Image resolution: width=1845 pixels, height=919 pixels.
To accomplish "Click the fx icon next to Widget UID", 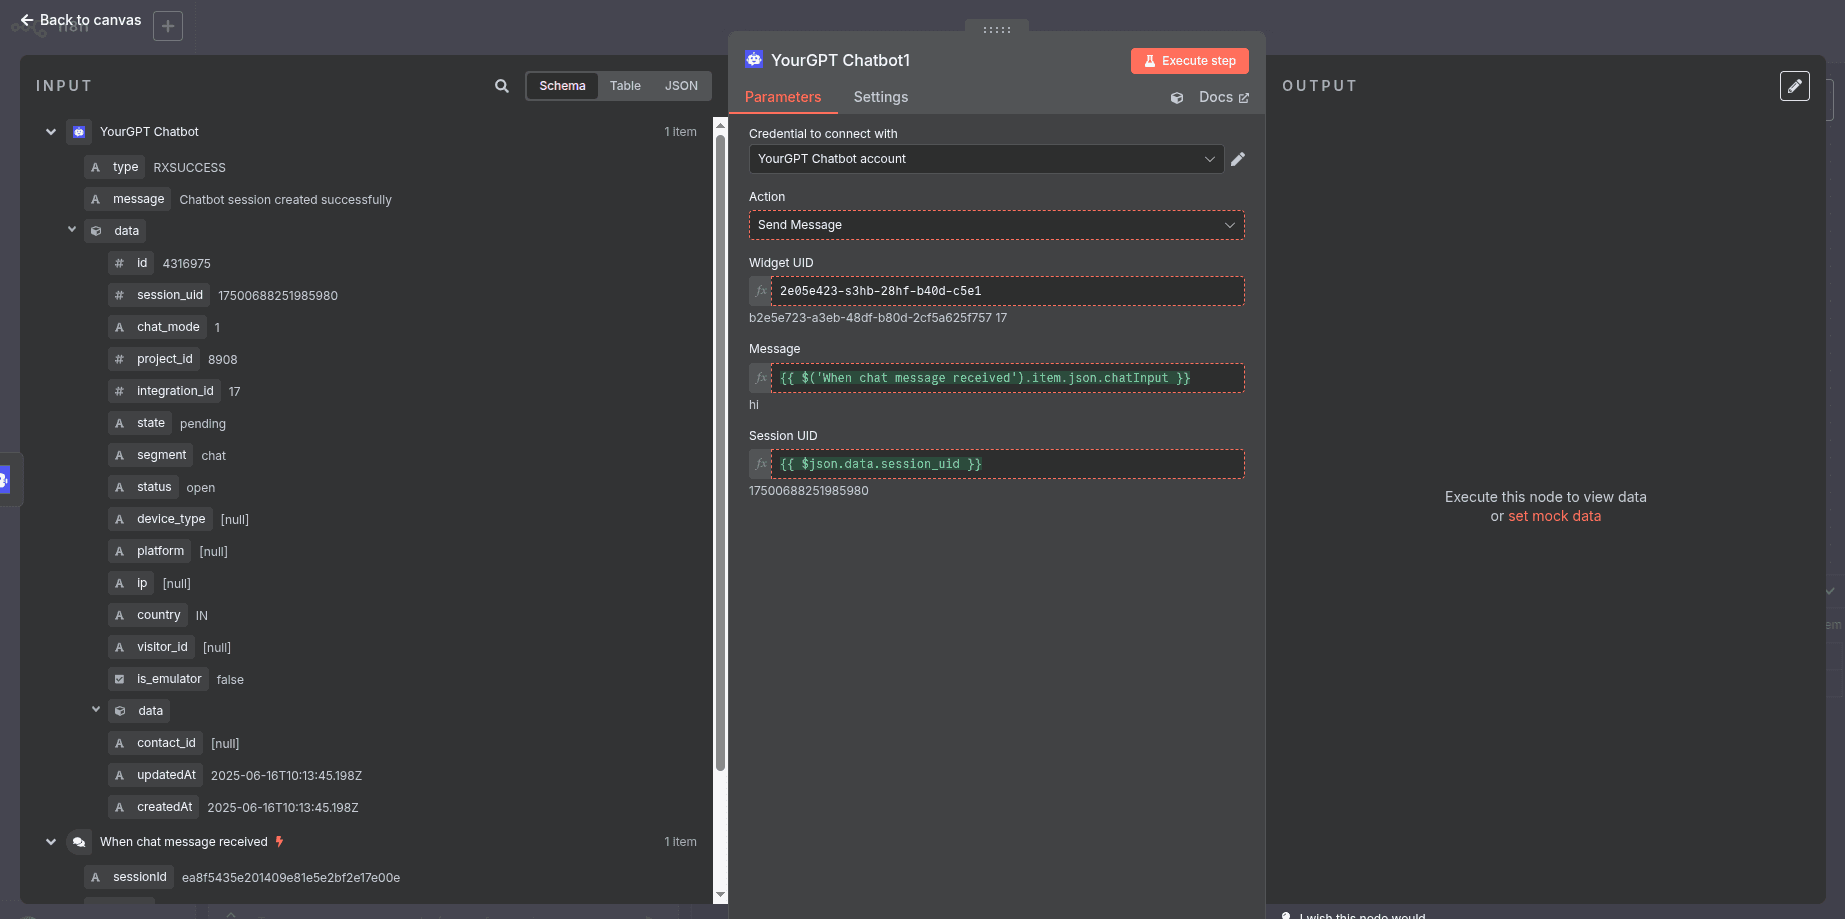I will [x=760, y=291].
